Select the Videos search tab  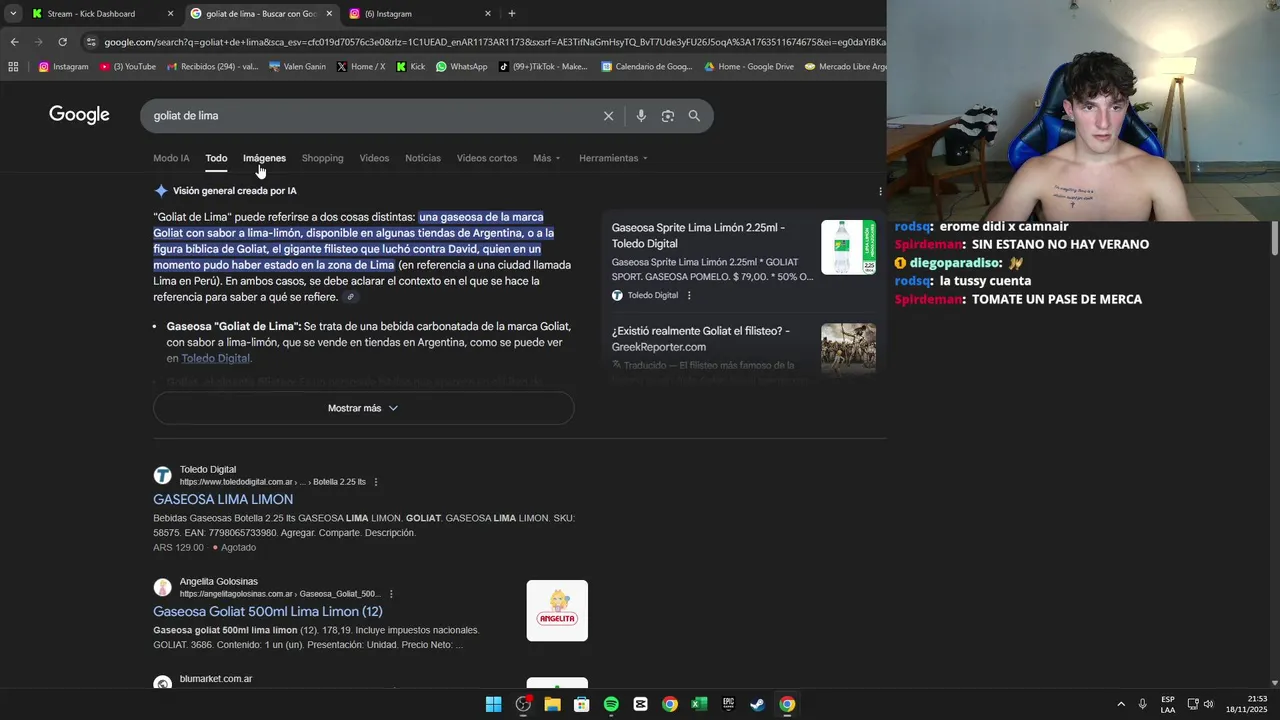pos(374,158)
